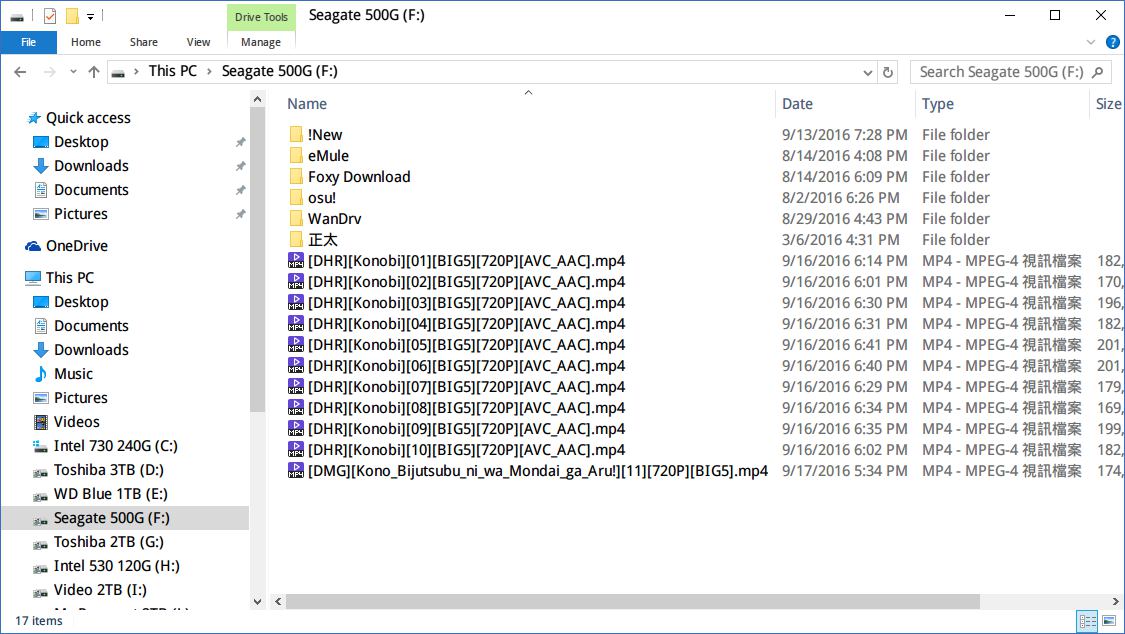
Task: Select This PC in the navigation pane
Action: [x=70, y=278]
